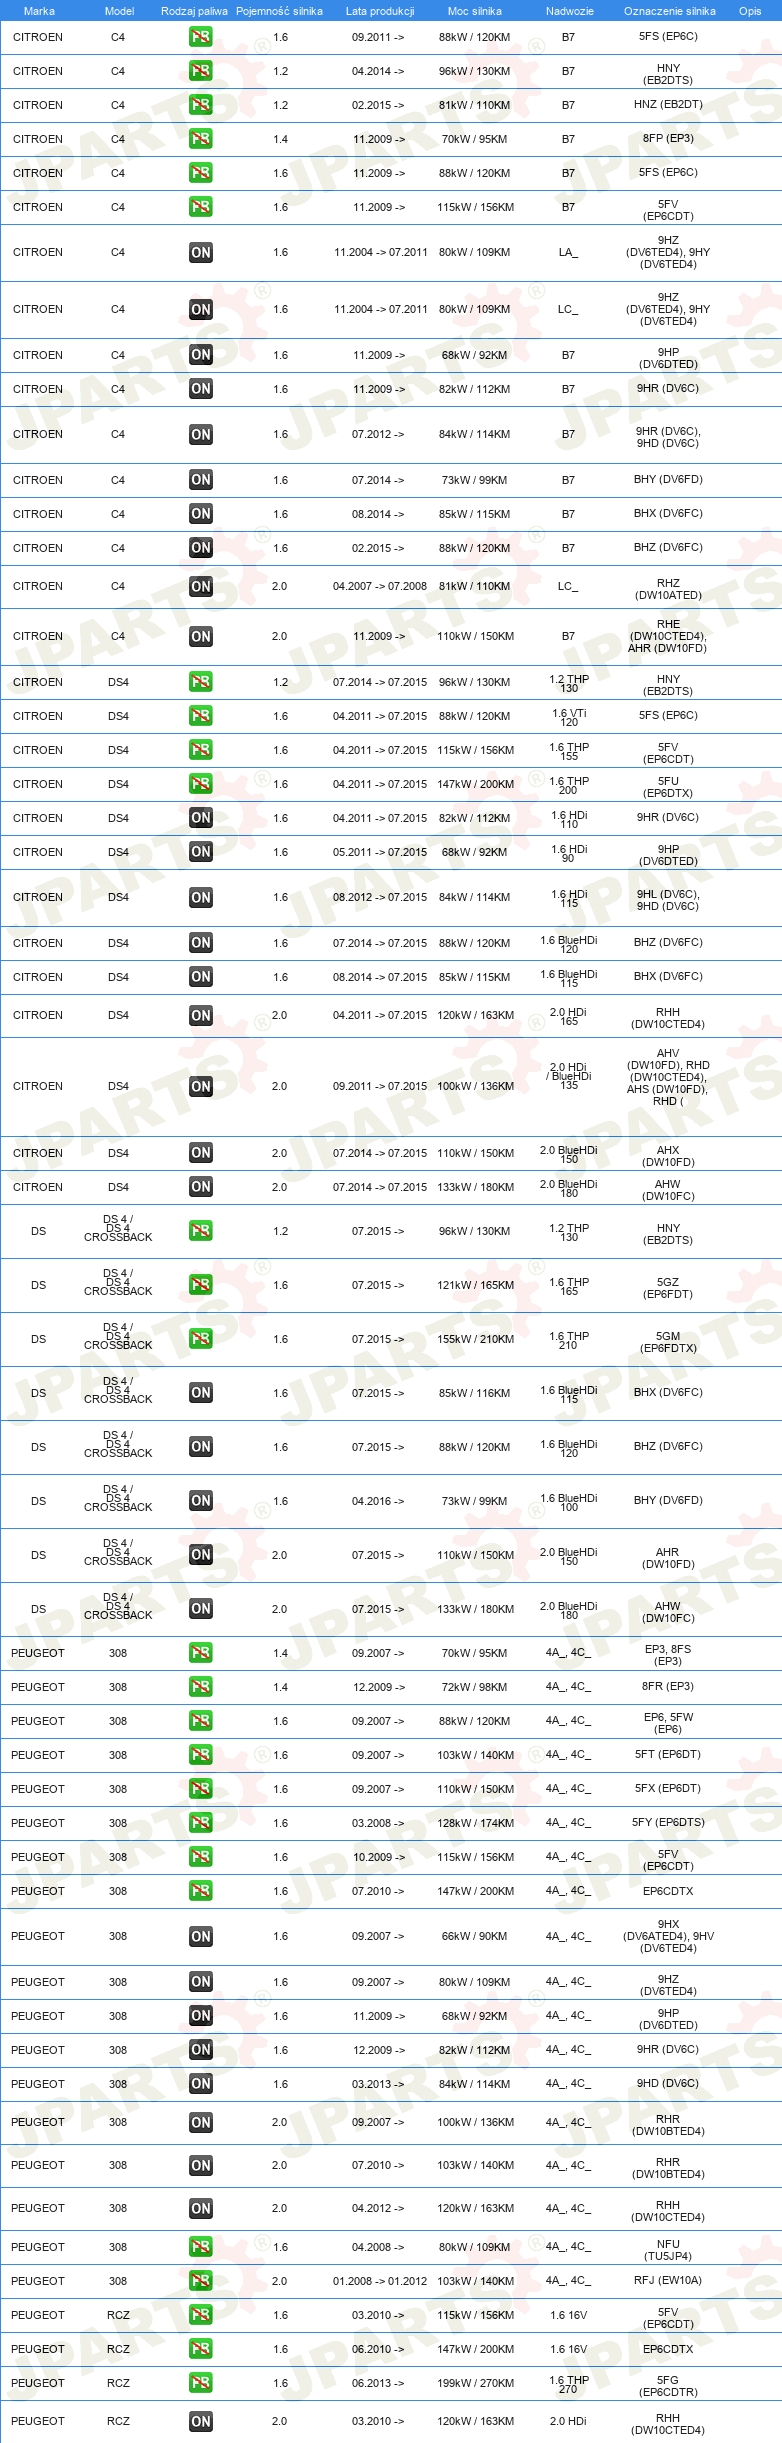Click the Pojemność silnika column header
The image size is (782, 2443).
279,11
